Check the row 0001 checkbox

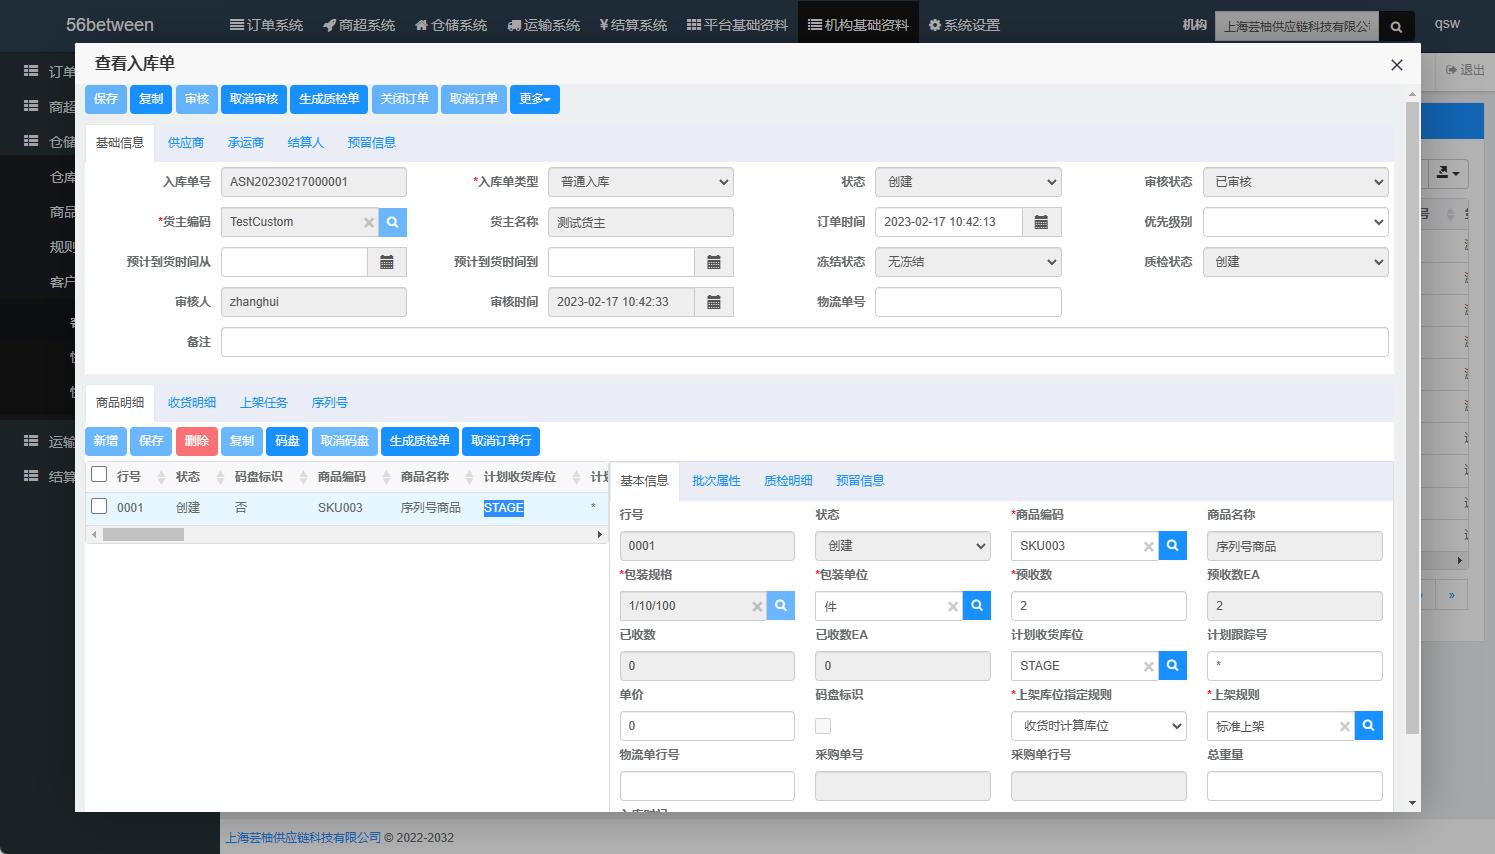pyautogui.click(x=99, y=506)
